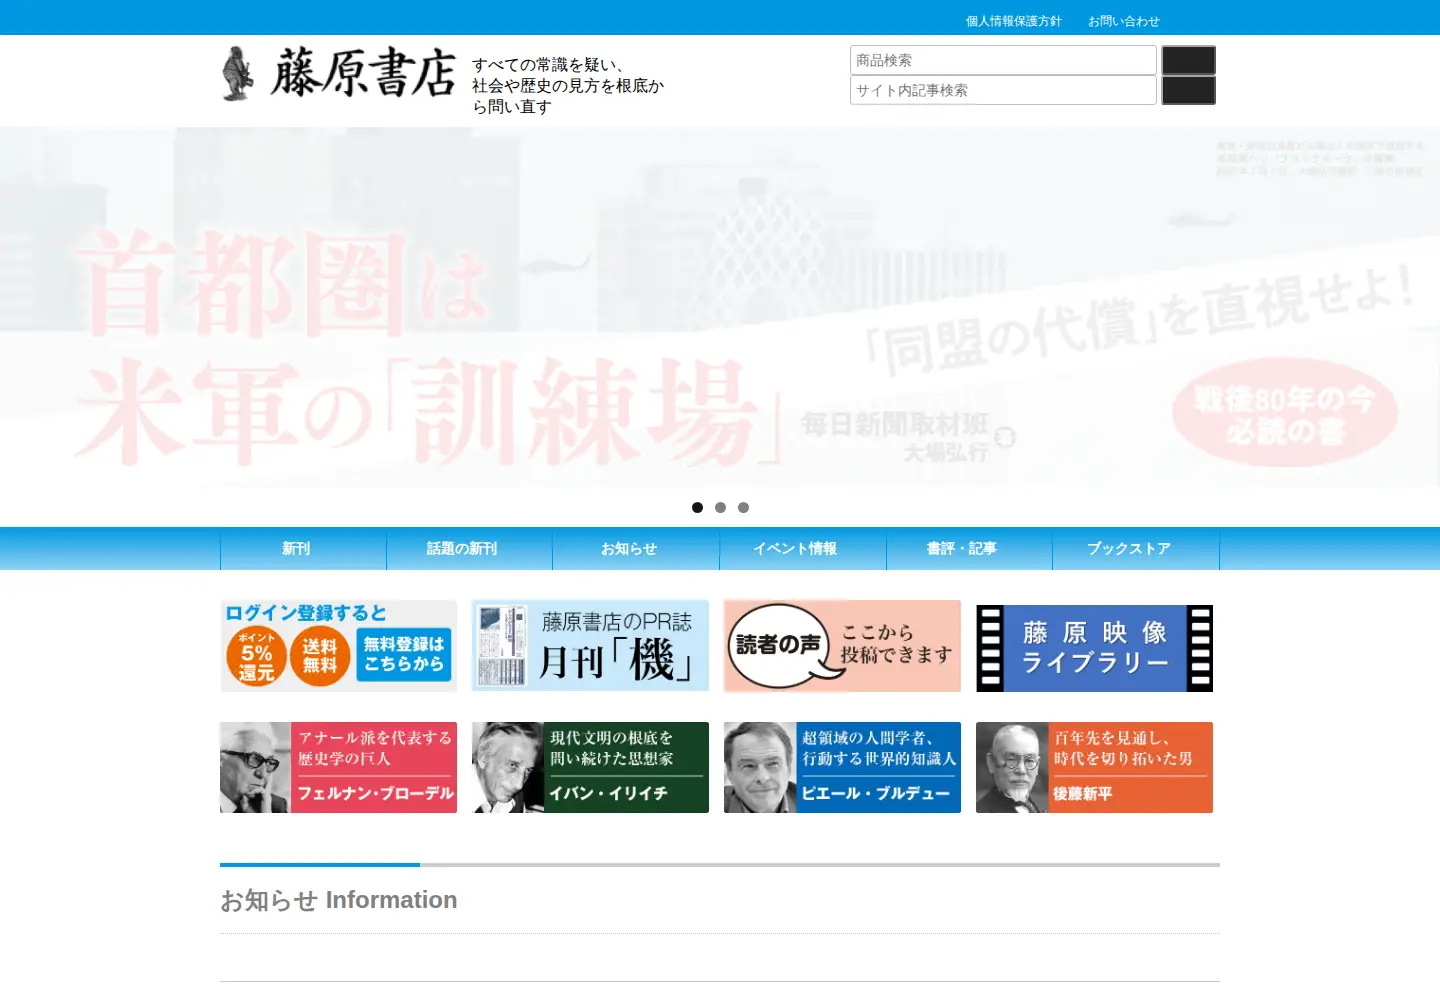The height and width of the screenshot is (1000, 1440).
Task: Open the 読者の声 submission banner
Action: [x=842, y=646]
